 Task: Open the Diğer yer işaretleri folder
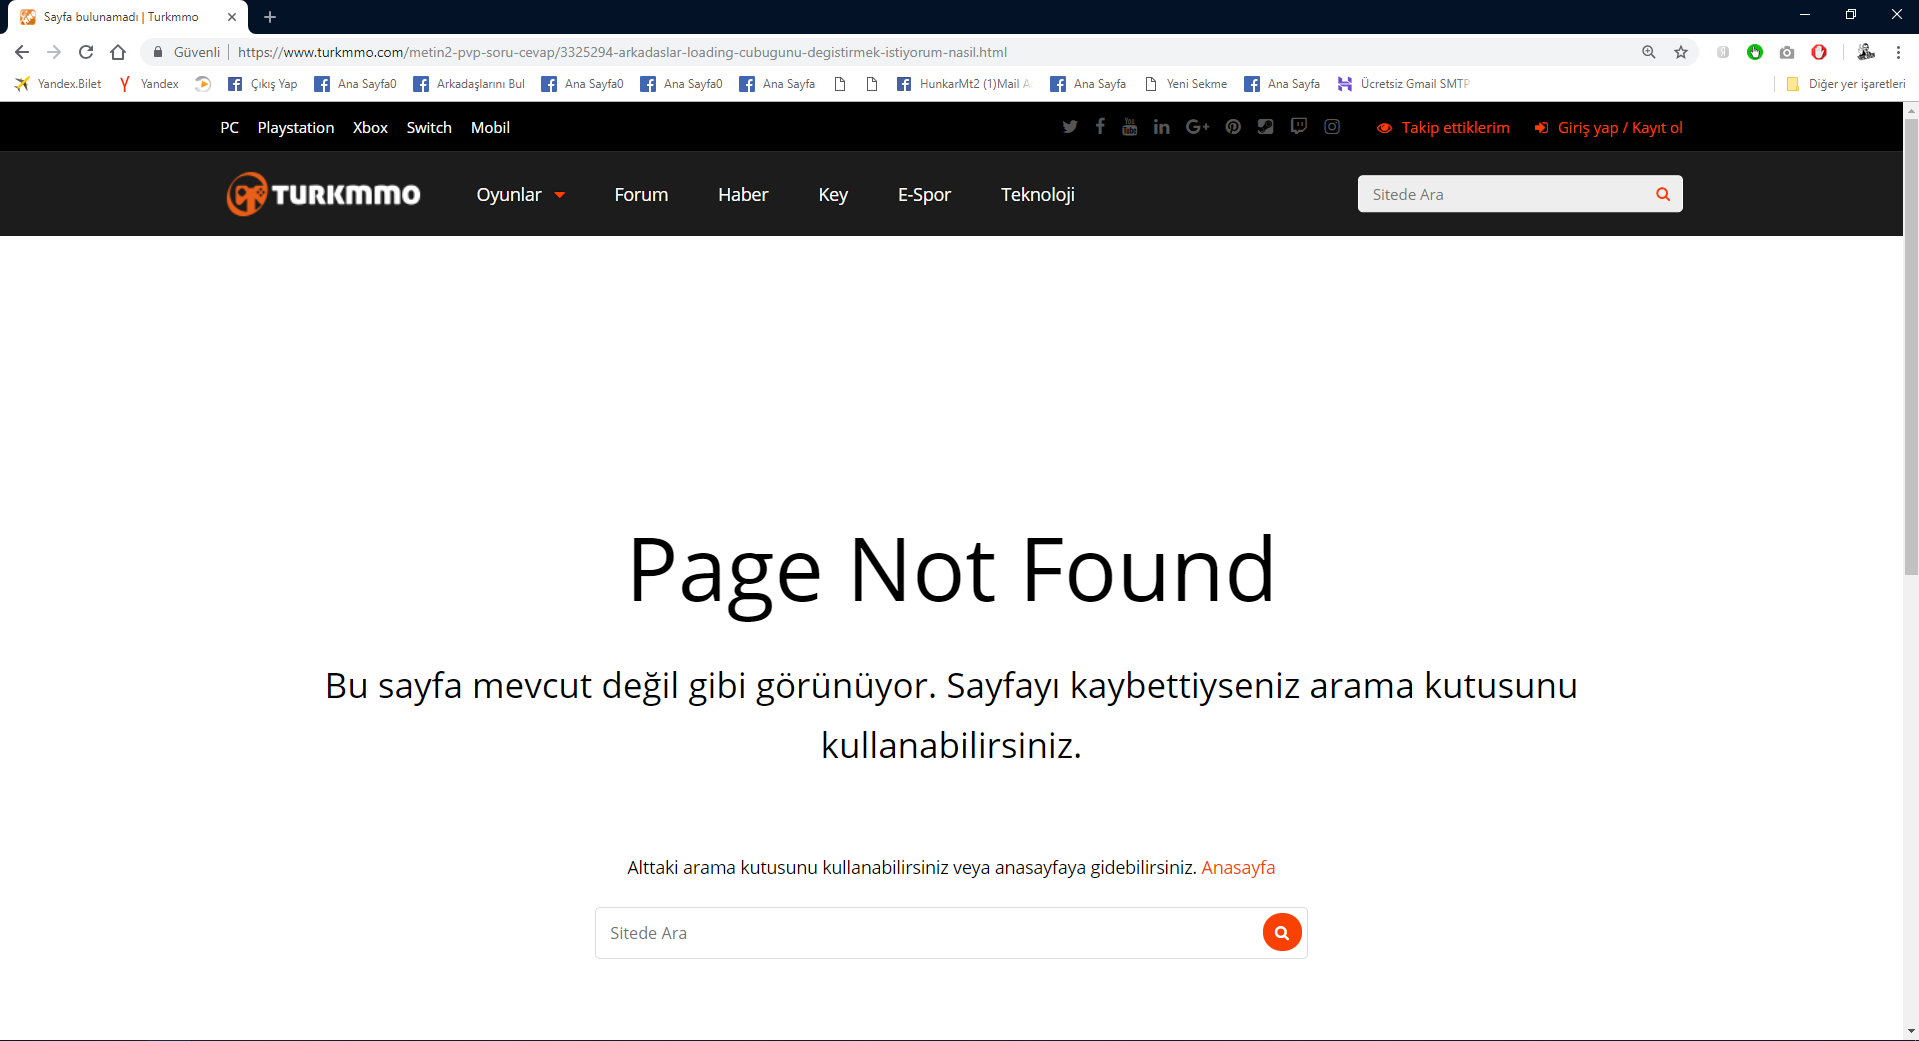point(1846,84)
